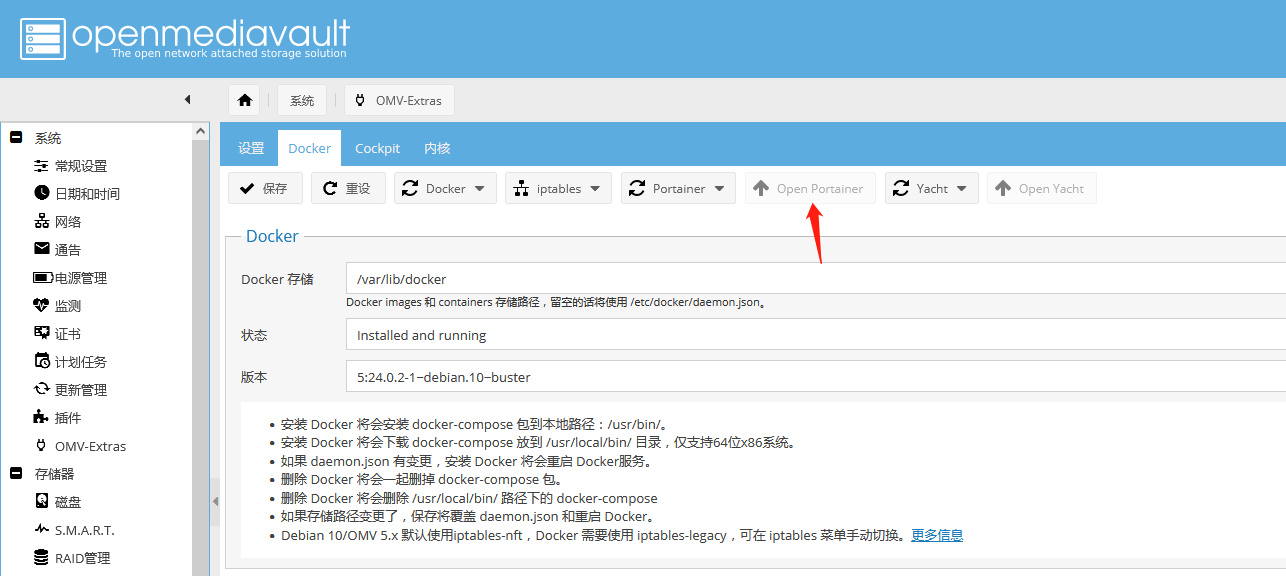Select OMV-Extras in the sidebar
This screenshot has width=1286, height=576.
click(x=90, y=446)
